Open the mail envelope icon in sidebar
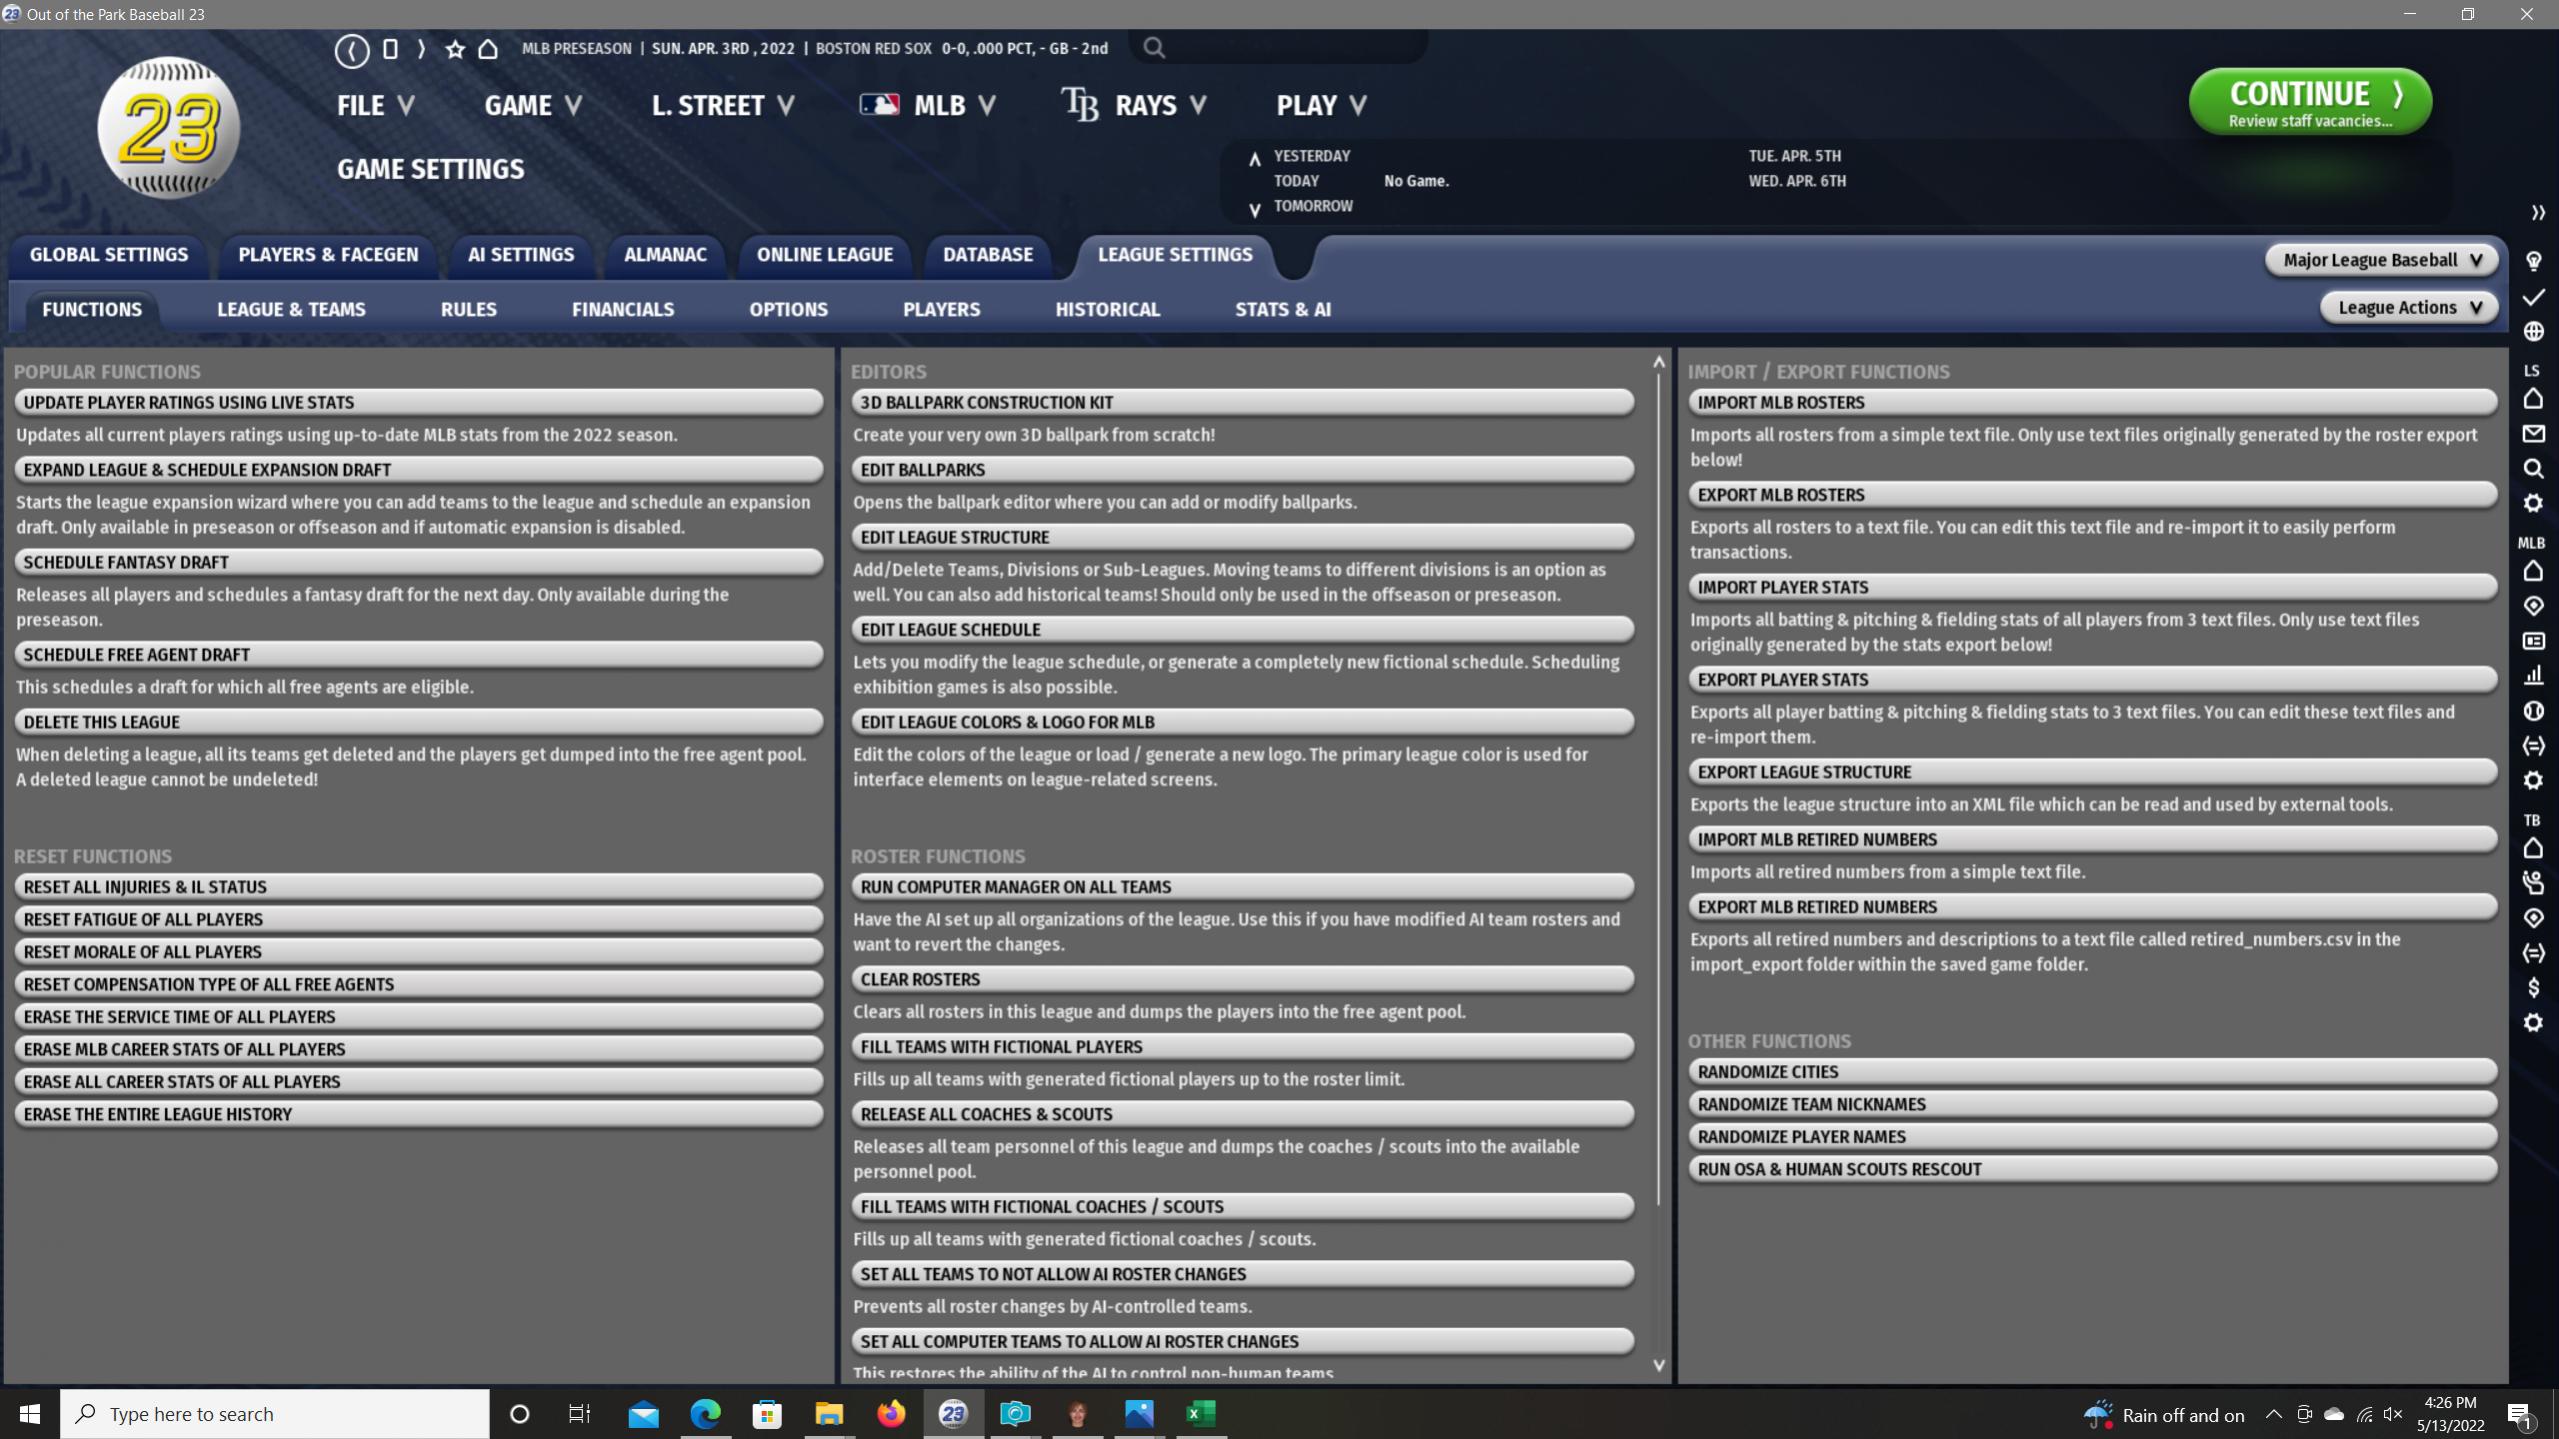 [2533, 434]
